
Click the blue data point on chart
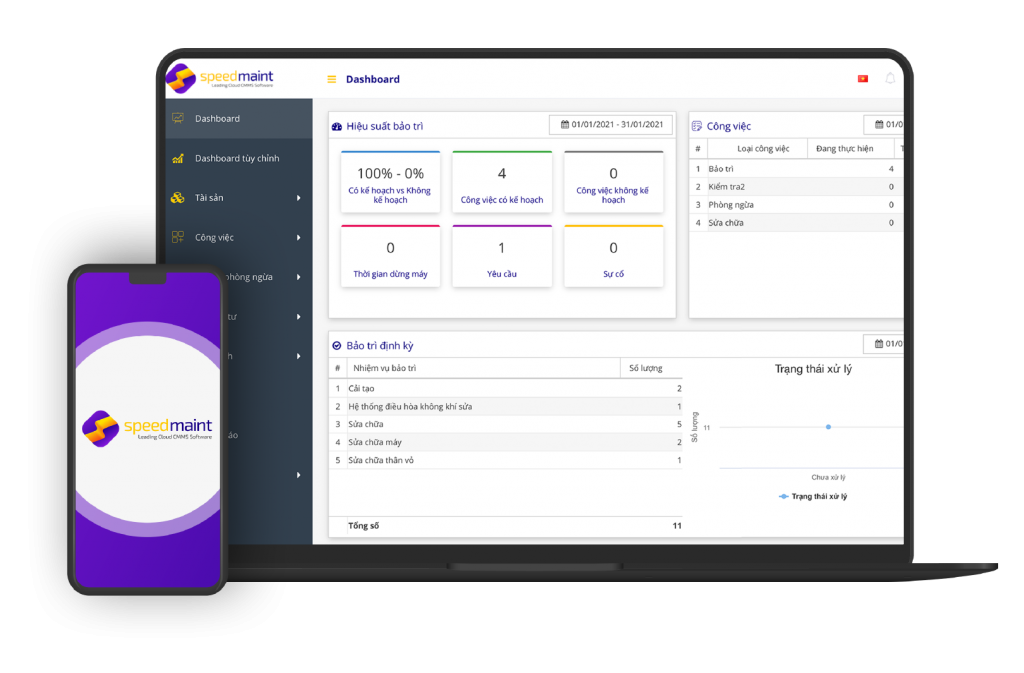click(x=828, y=427)
